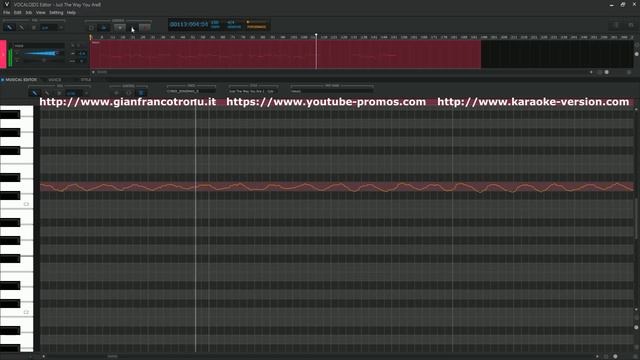This screenshot has height=360, width=640.
Task: Select the pencil tool in top toolbar
Action: coord(9,27)
